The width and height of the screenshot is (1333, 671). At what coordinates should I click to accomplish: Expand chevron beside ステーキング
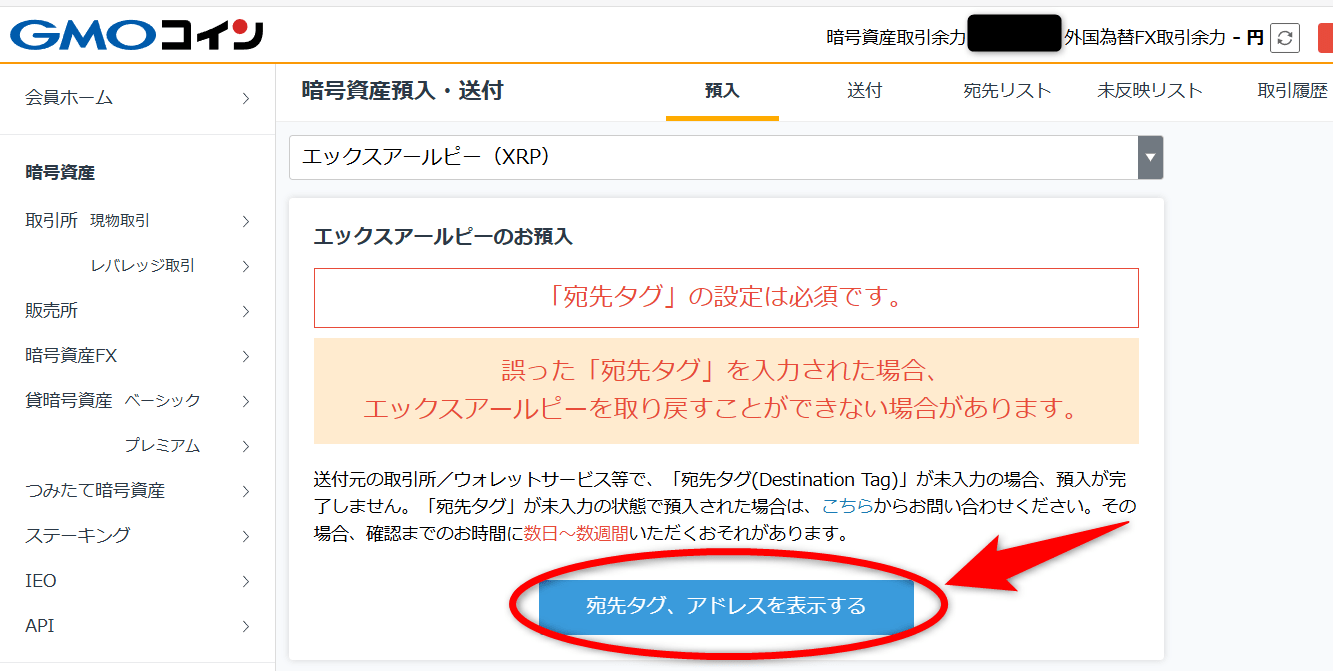tap(246, 536)
